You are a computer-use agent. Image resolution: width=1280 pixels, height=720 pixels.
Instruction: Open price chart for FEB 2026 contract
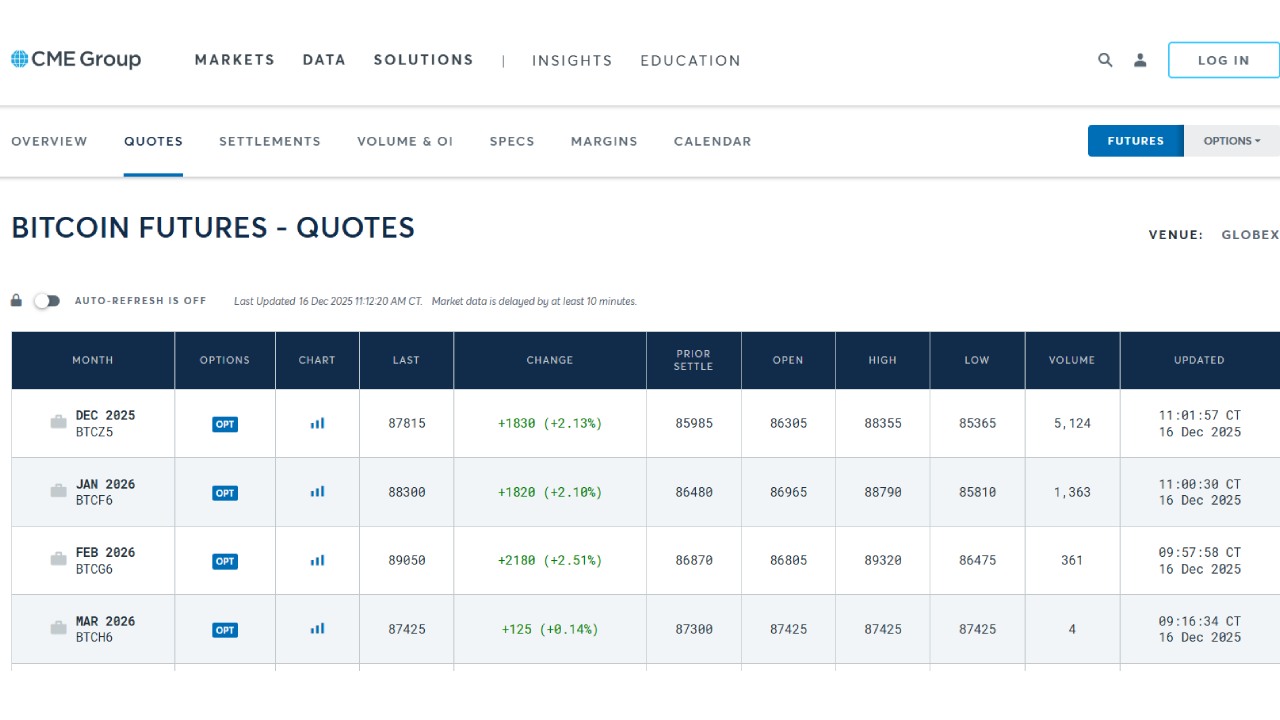pos(316,560)
